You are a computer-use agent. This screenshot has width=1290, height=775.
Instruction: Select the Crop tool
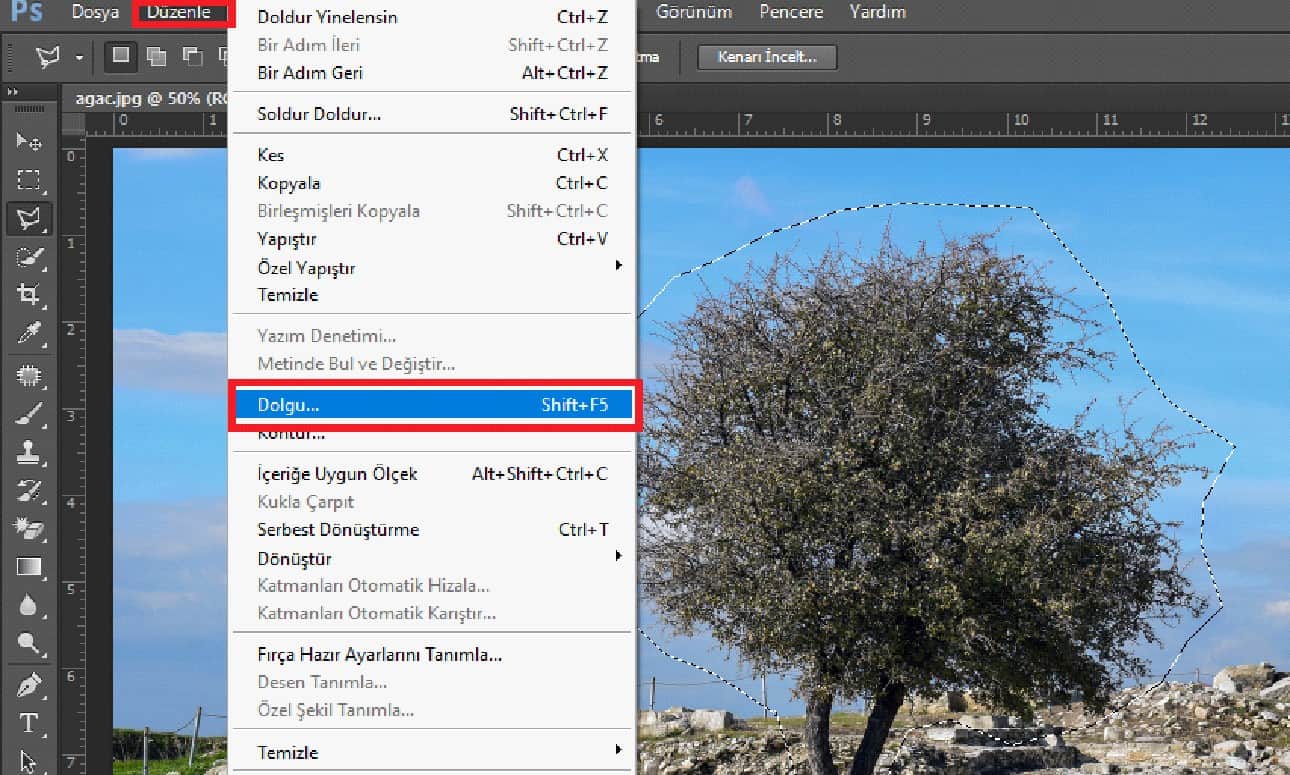click(x=29, y=294)
